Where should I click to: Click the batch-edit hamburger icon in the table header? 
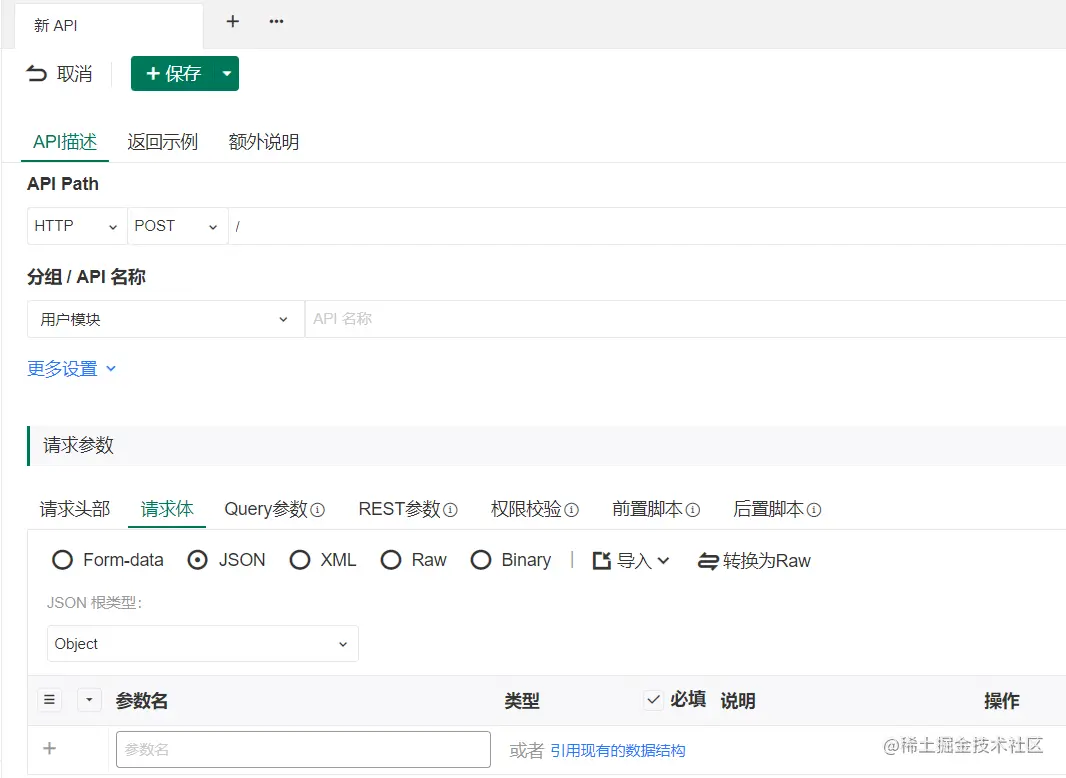49,700
